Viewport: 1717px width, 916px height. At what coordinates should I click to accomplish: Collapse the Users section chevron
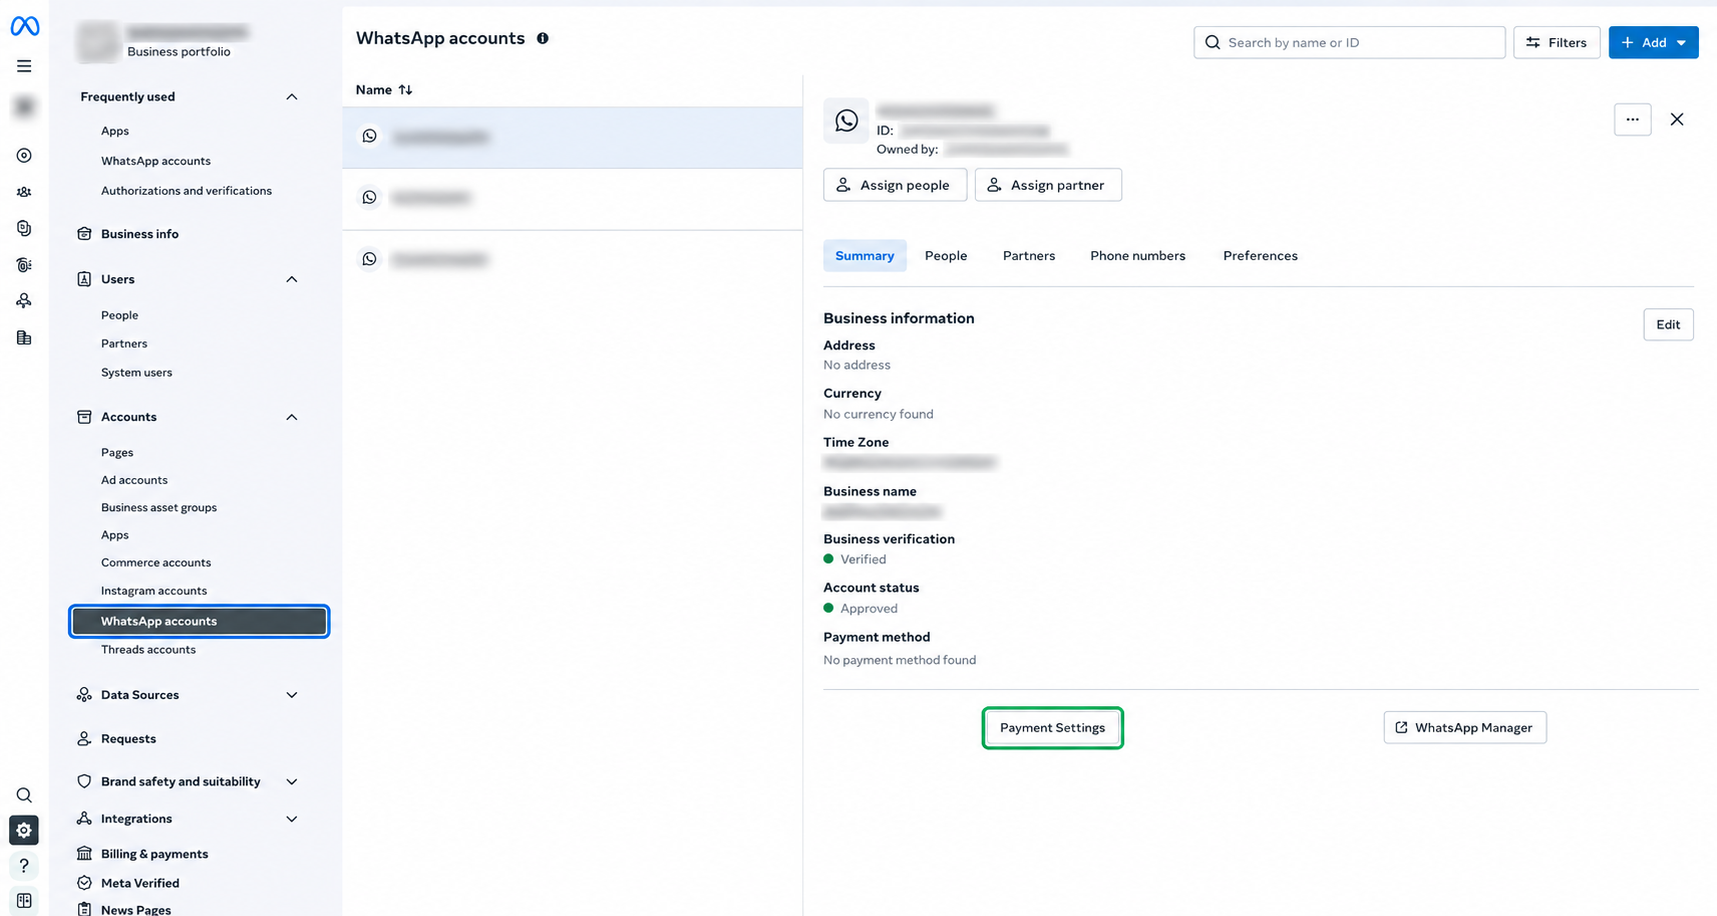(x=292, y=279)
